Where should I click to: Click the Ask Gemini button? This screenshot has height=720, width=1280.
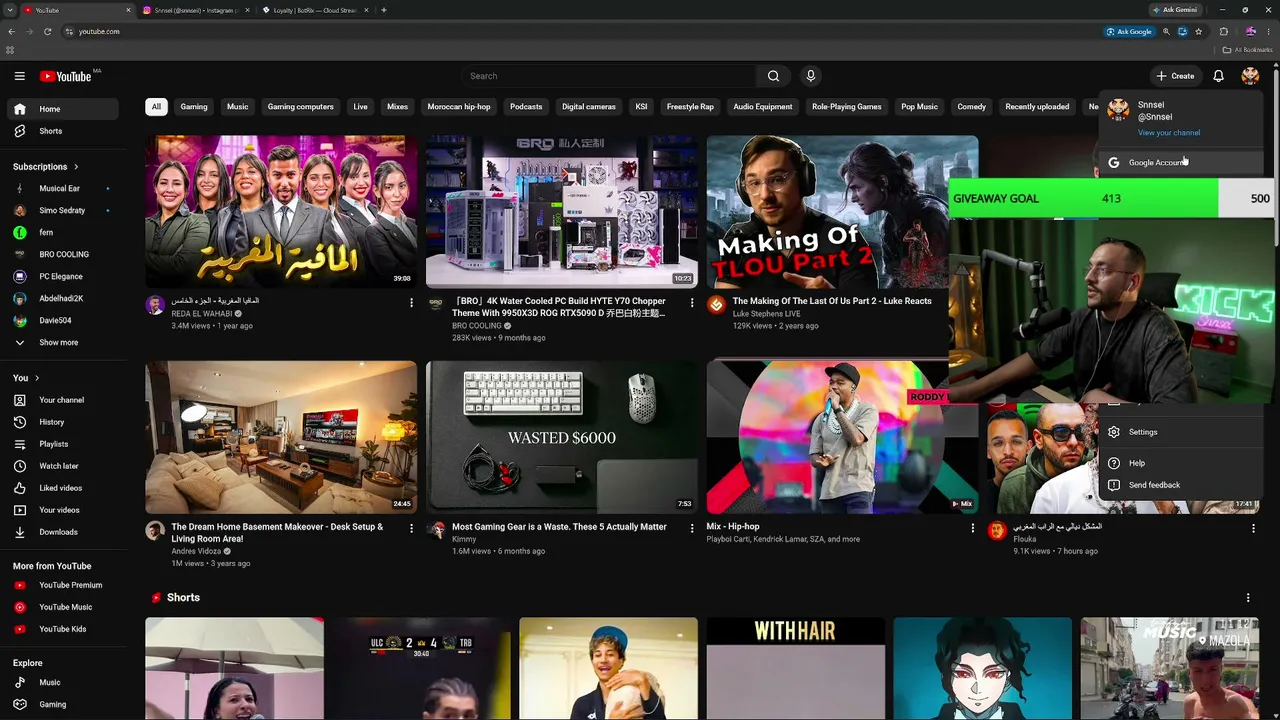click(1174, 10)
